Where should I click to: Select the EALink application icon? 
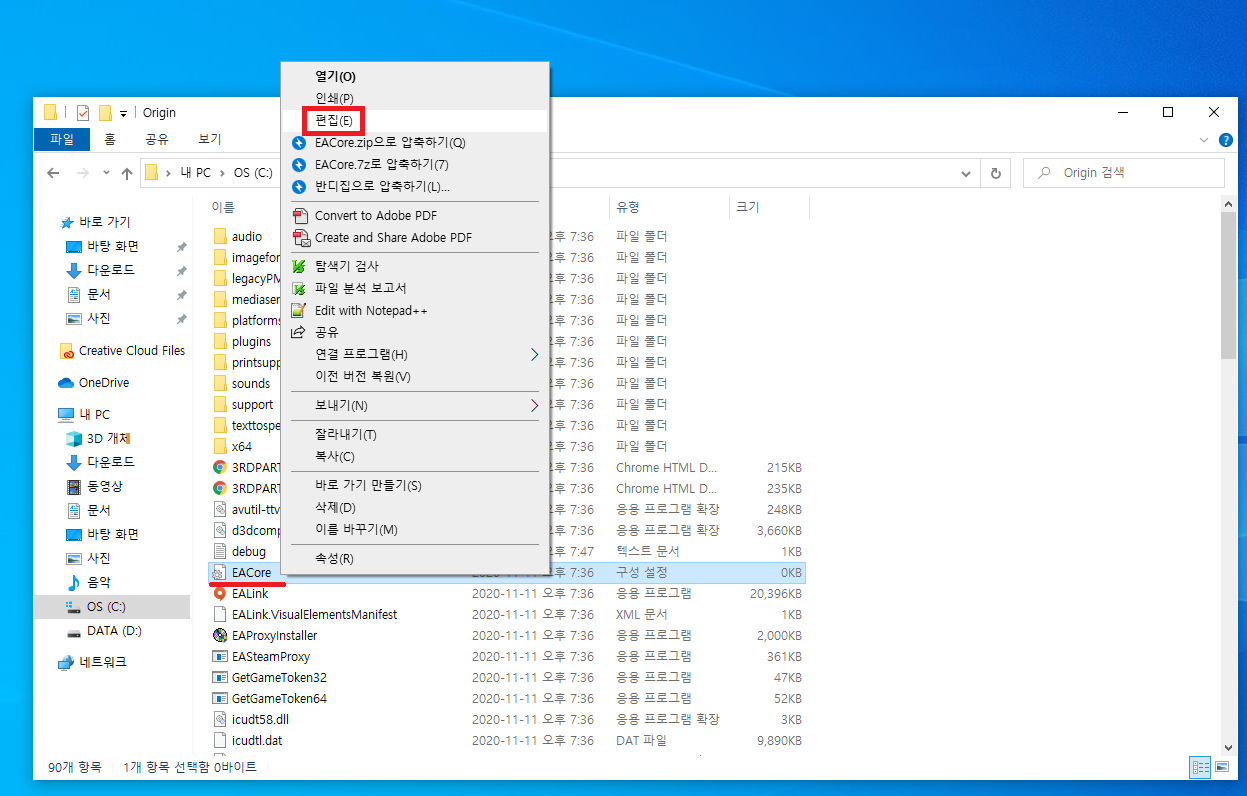221,593
